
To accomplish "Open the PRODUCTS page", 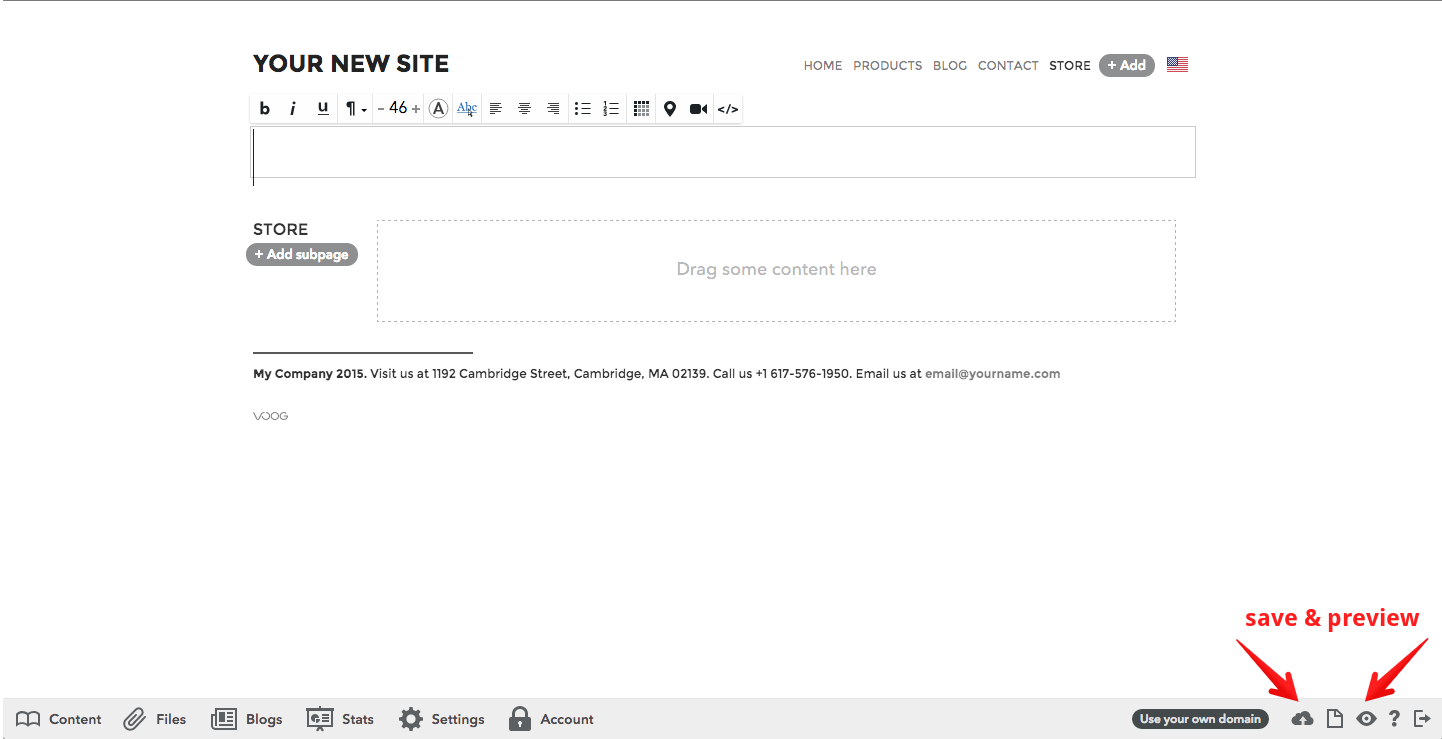I will tap(888, 65).
